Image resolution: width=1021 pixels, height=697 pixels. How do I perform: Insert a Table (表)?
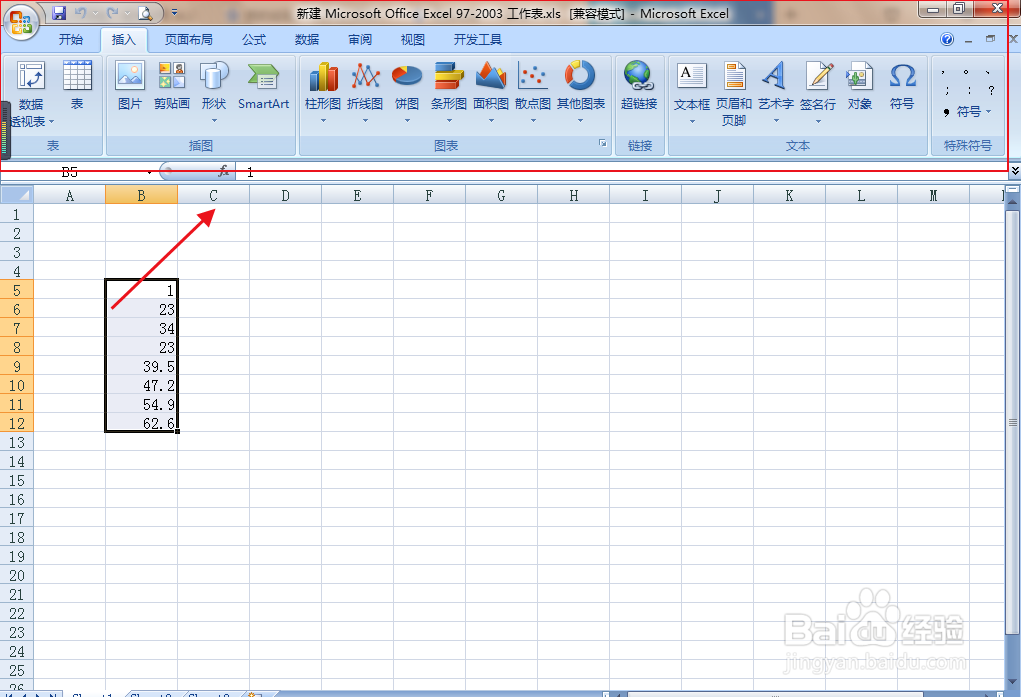(x=77, y=85)
